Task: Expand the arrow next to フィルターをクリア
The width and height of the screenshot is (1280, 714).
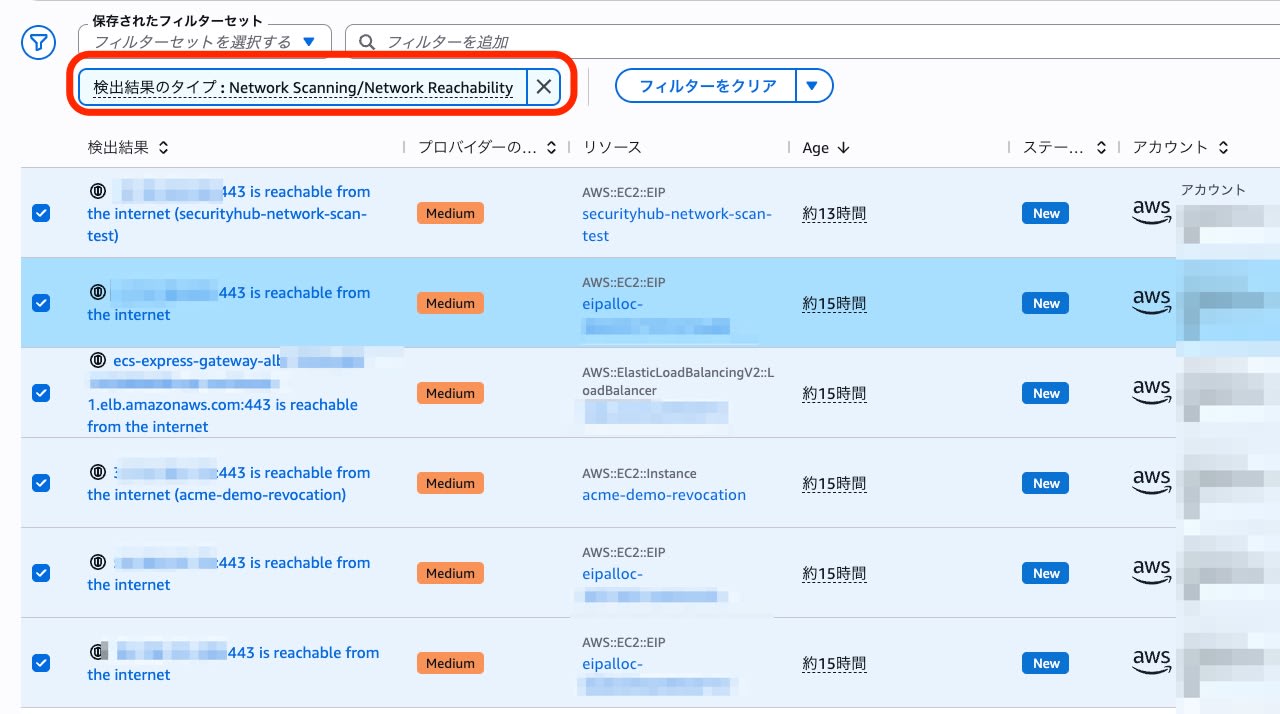Action: 813,86
